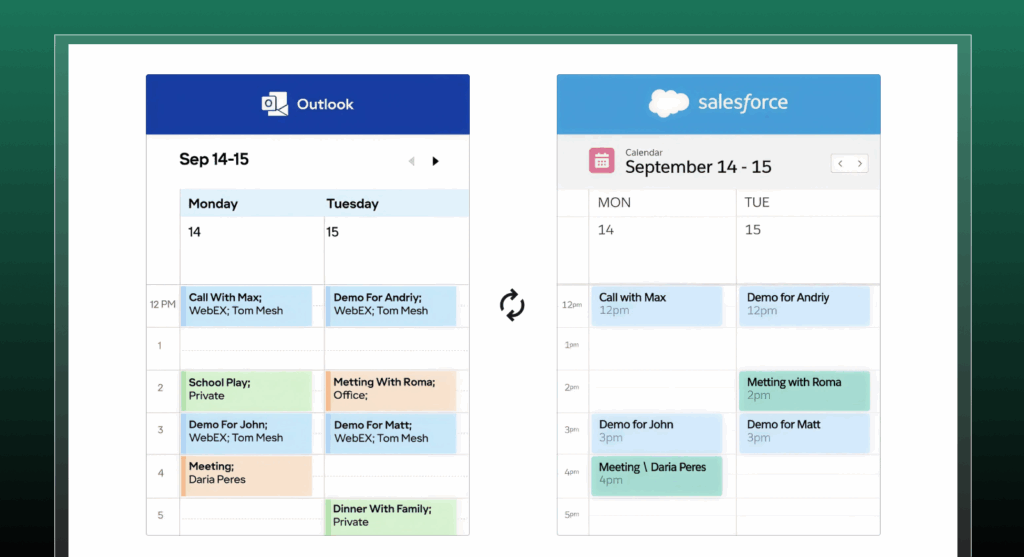
Task: Click Salesforce previous date range chevron
Action: [x=840, y=163]
